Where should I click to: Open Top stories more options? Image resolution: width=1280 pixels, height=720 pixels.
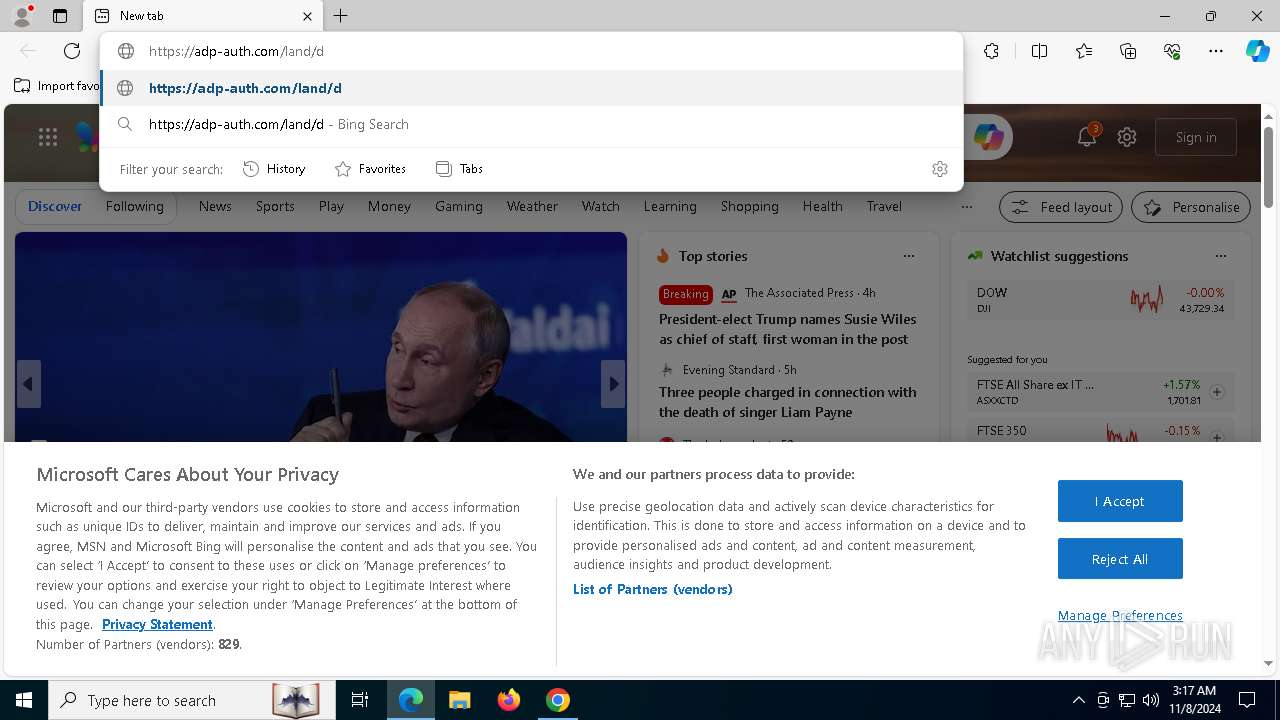[x=908, y=256]
